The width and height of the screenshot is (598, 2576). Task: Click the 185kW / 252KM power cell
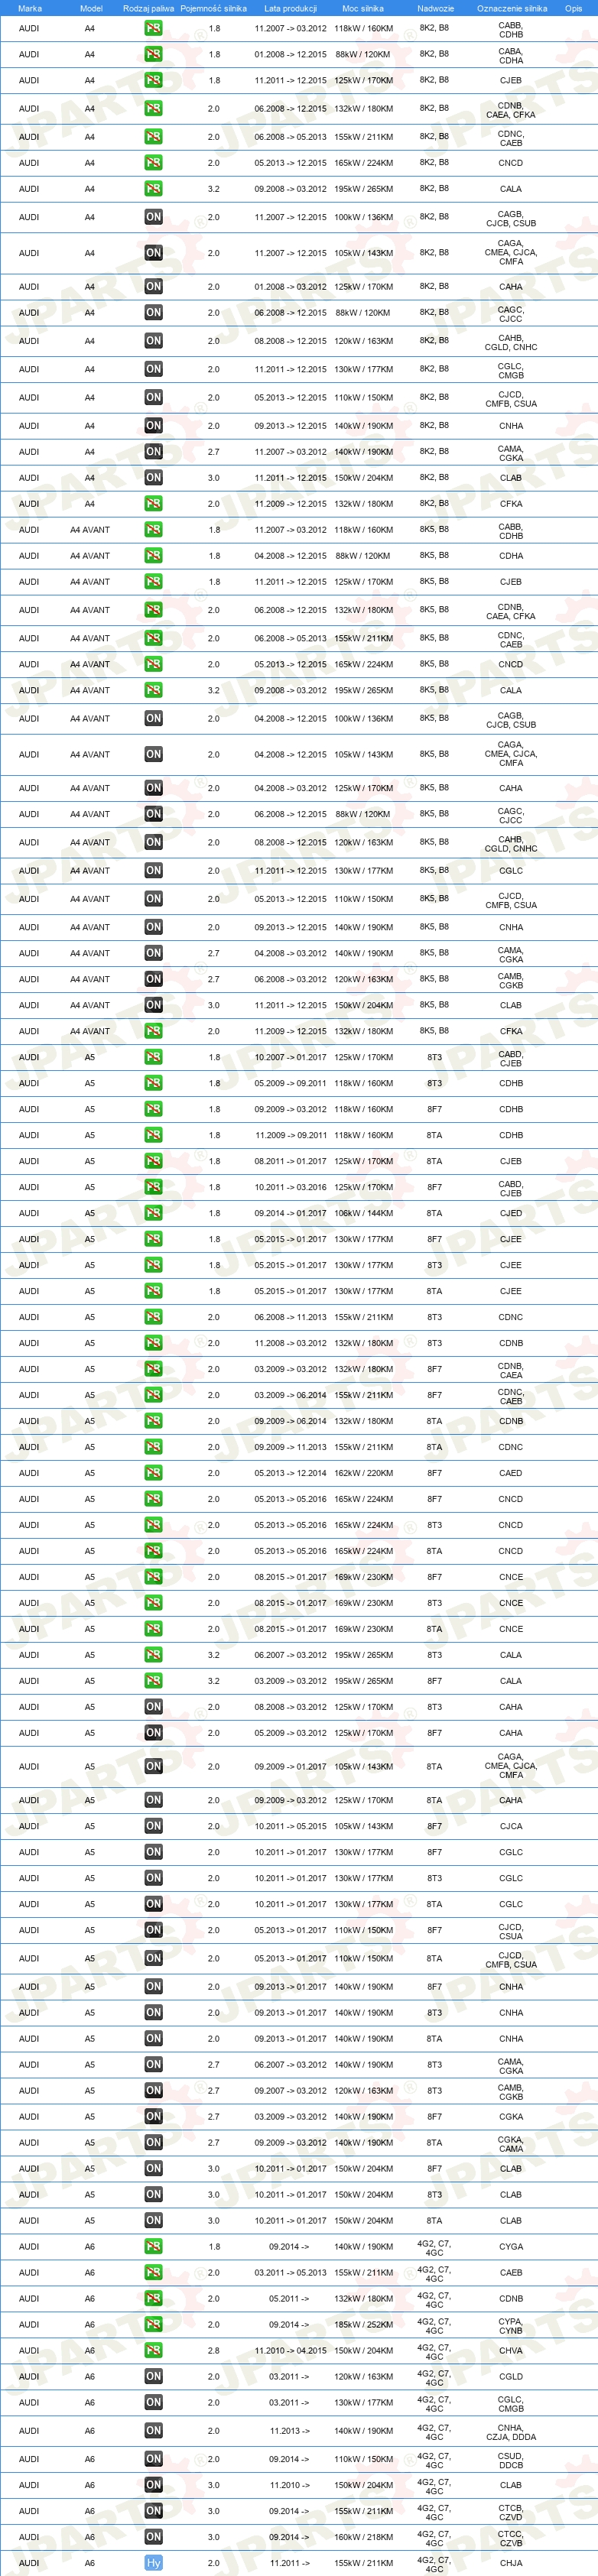363,2325
